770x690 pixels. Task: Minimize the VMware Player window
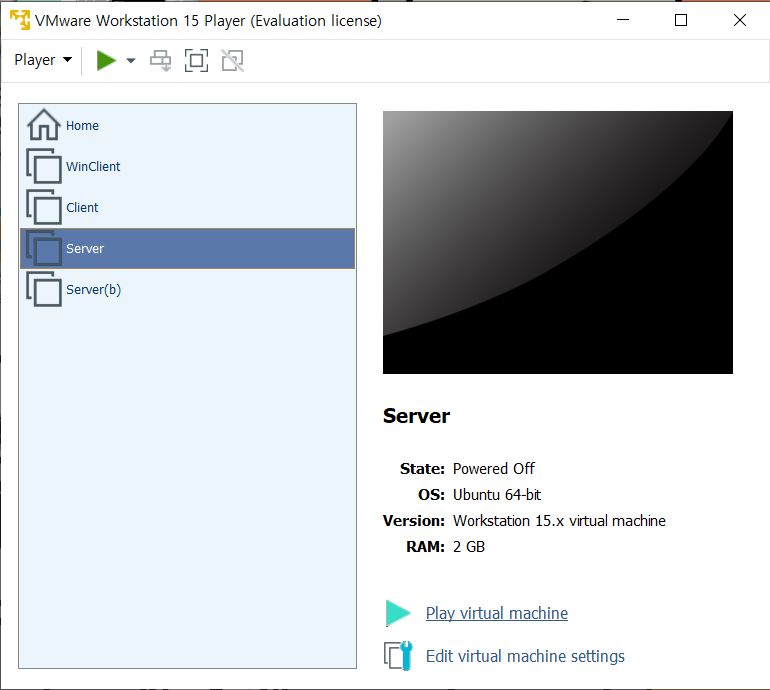click(x=623, y=20)
